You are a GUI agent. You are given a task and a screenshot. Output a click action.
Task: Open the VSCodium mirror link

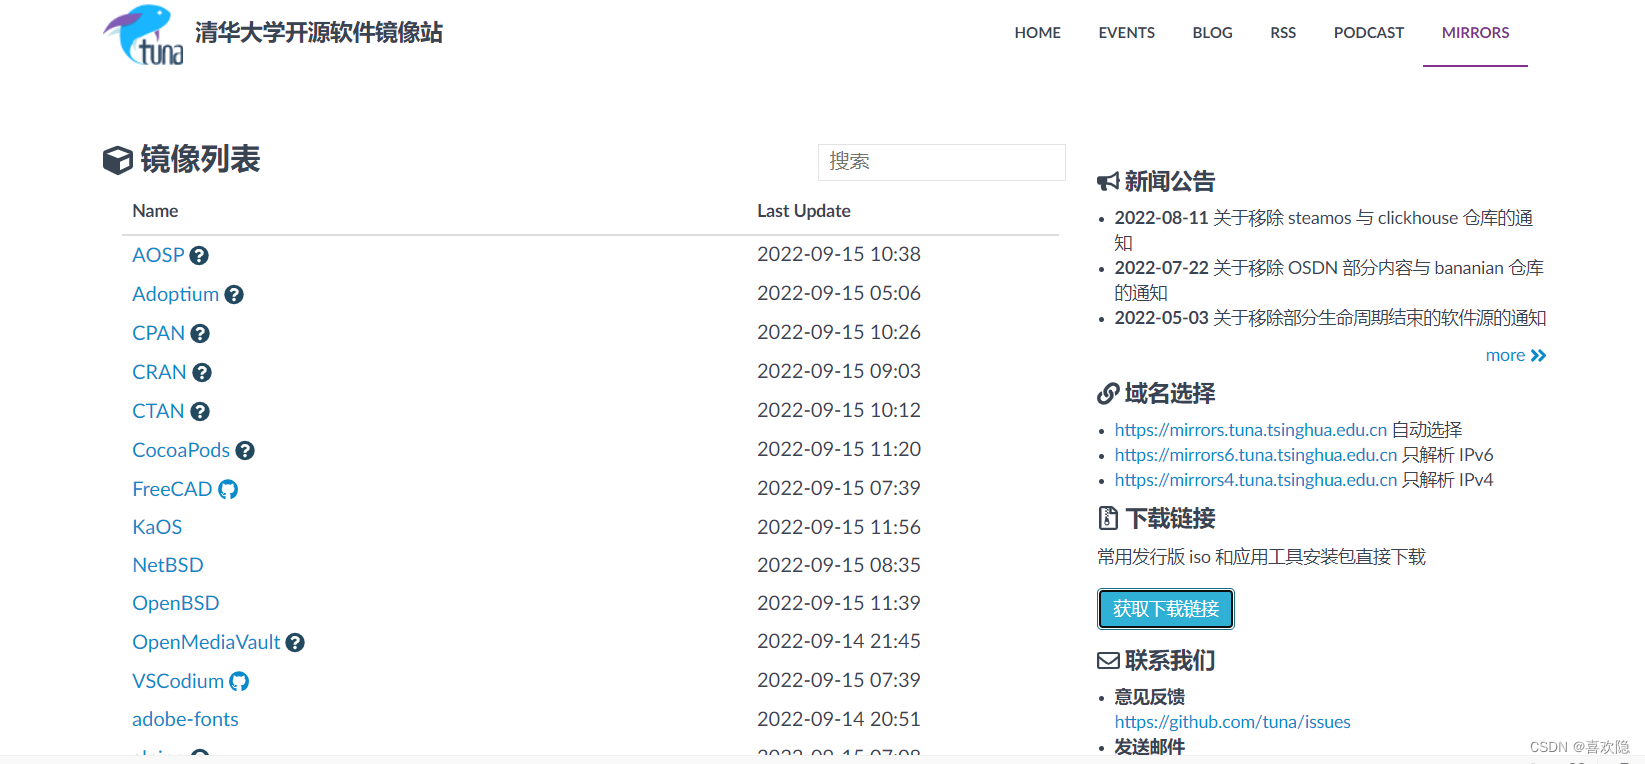tap(178, 681)
